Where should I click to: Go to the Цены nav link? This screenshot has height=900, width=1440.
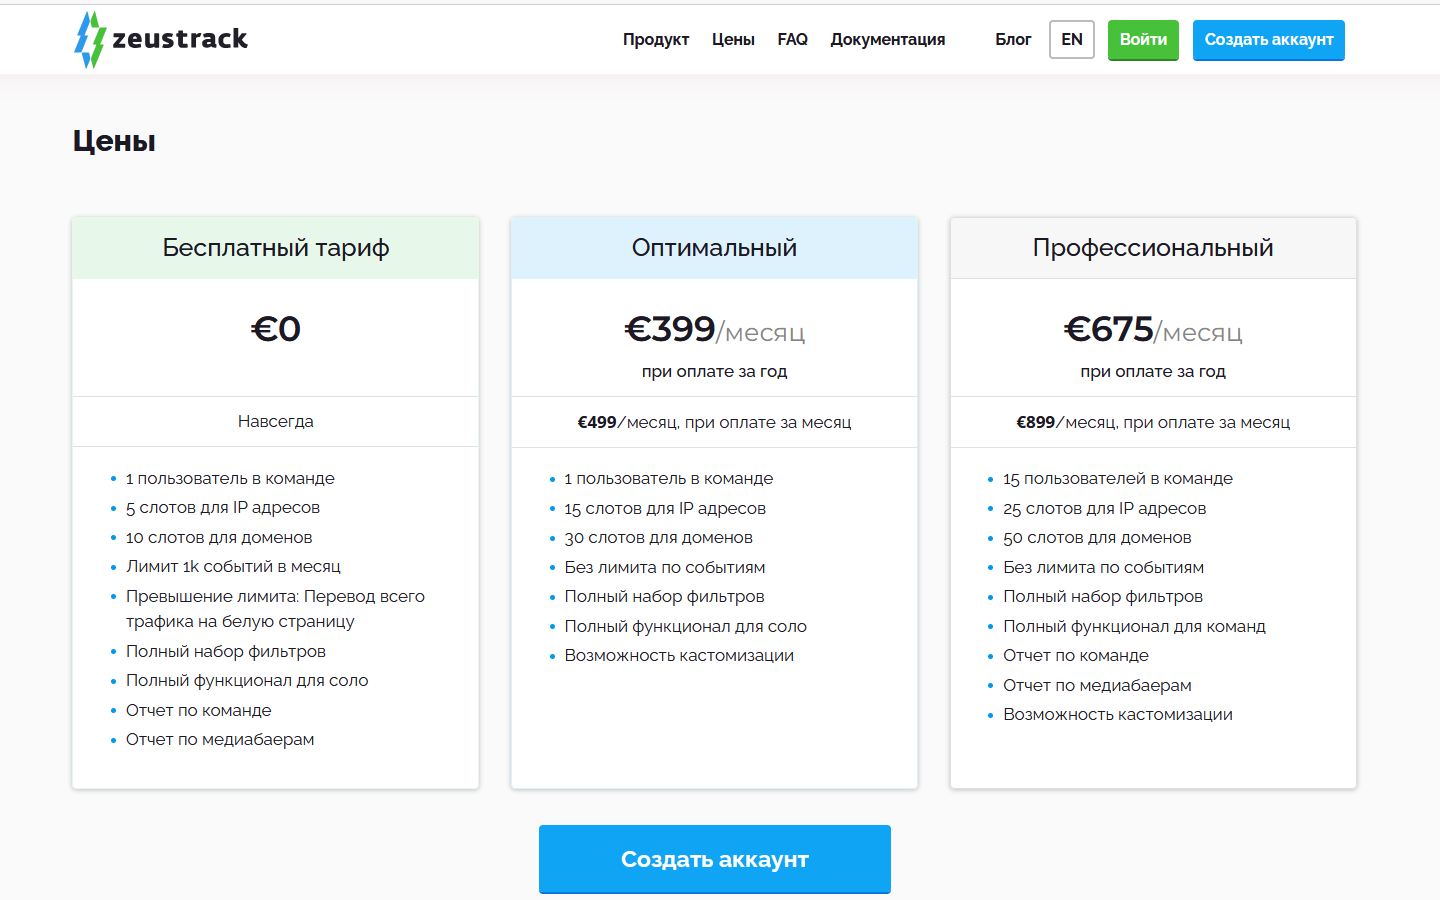733,40
